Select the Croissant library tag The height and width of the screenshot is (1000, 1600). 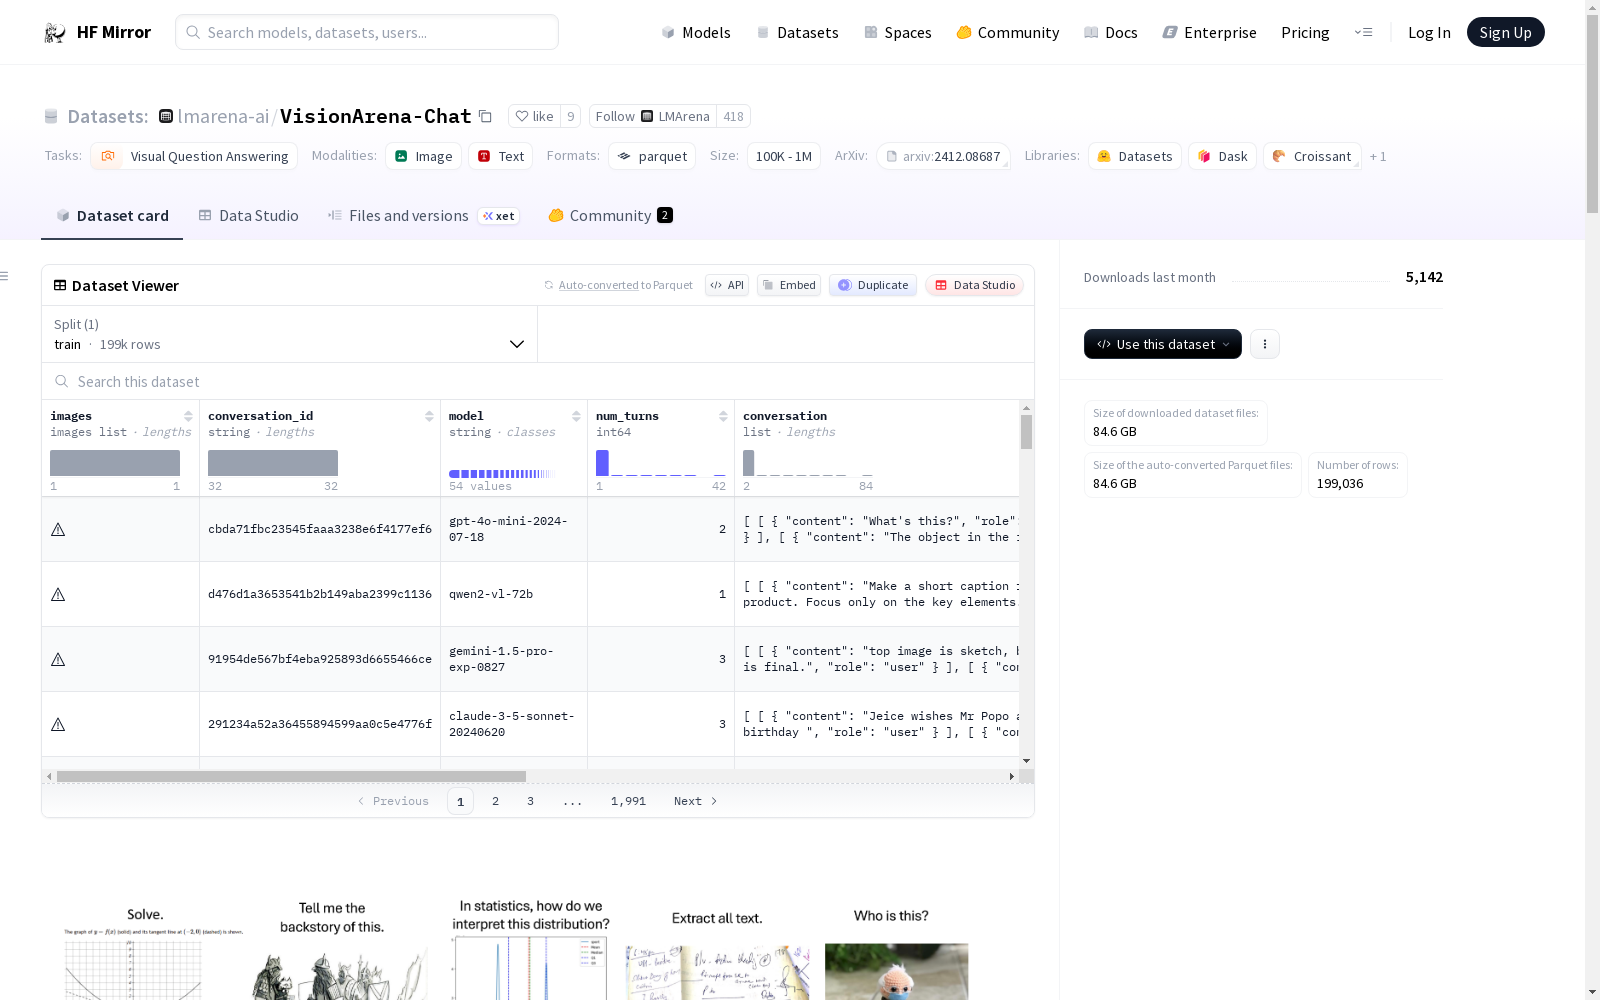(x=1312, y=156)
